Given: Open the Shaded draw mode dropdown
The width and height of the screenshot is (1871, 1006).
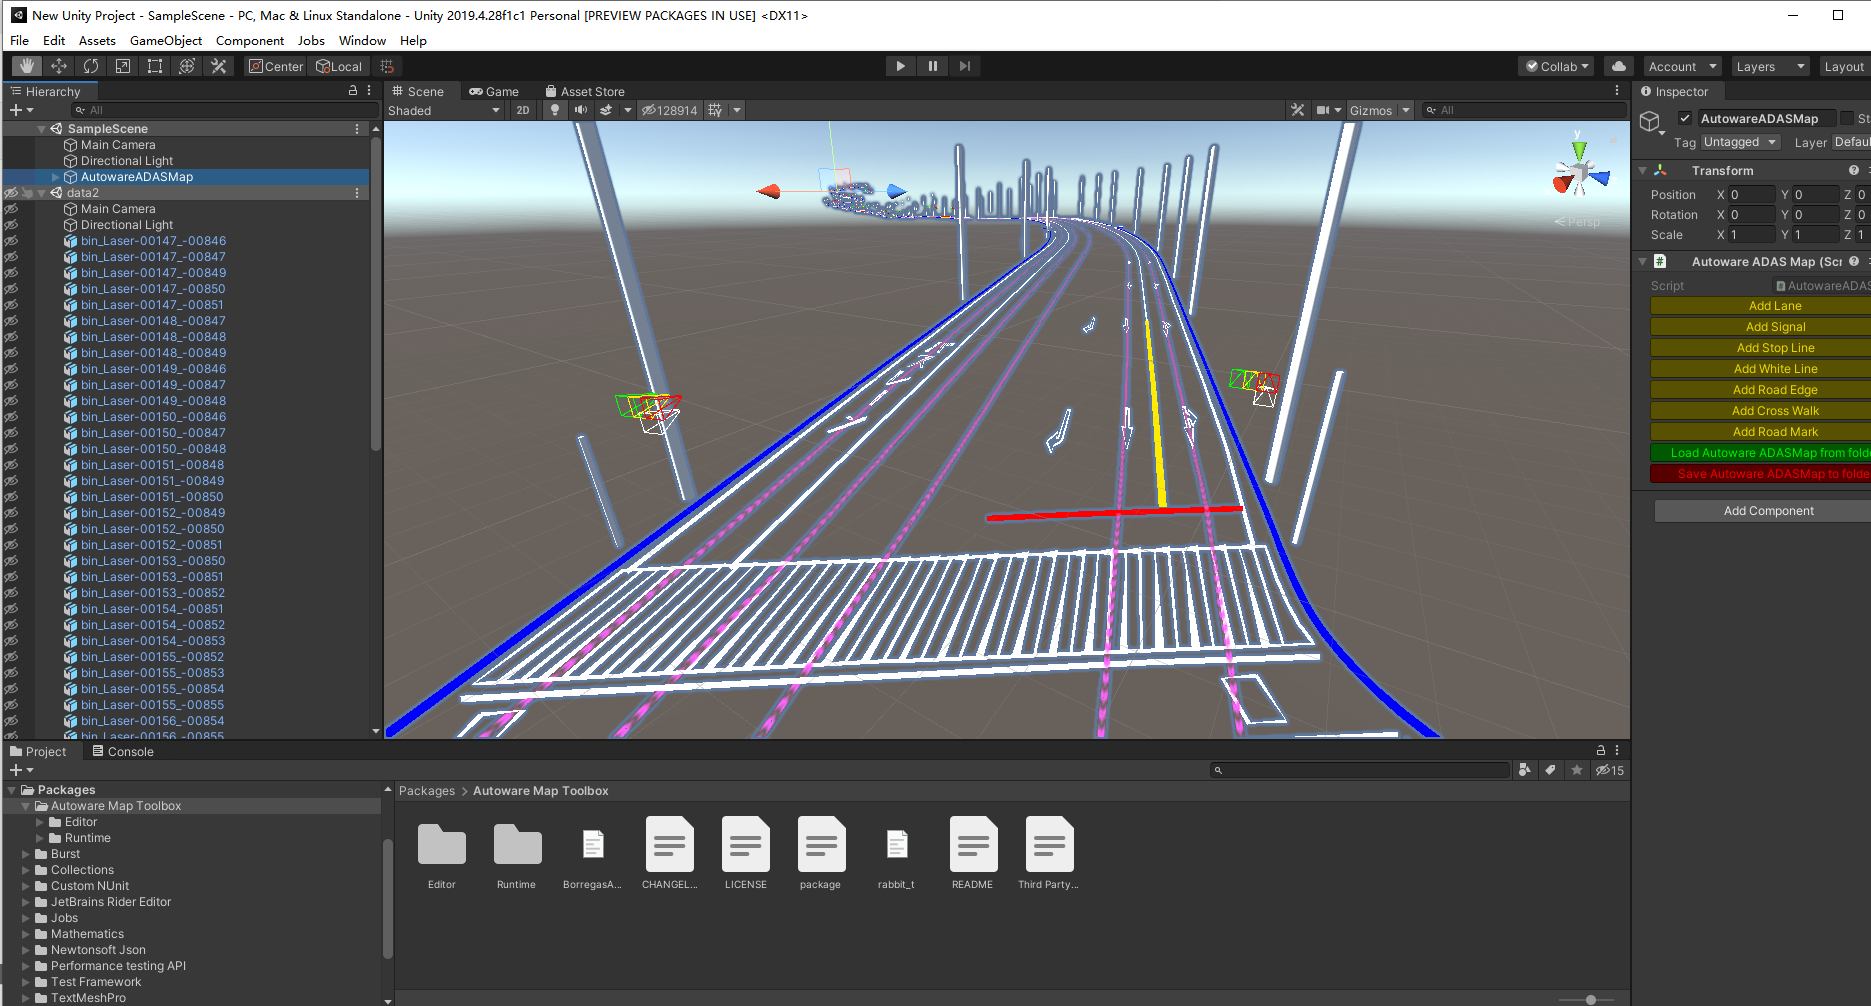Looking at the screenshot, I should point(443,110).
